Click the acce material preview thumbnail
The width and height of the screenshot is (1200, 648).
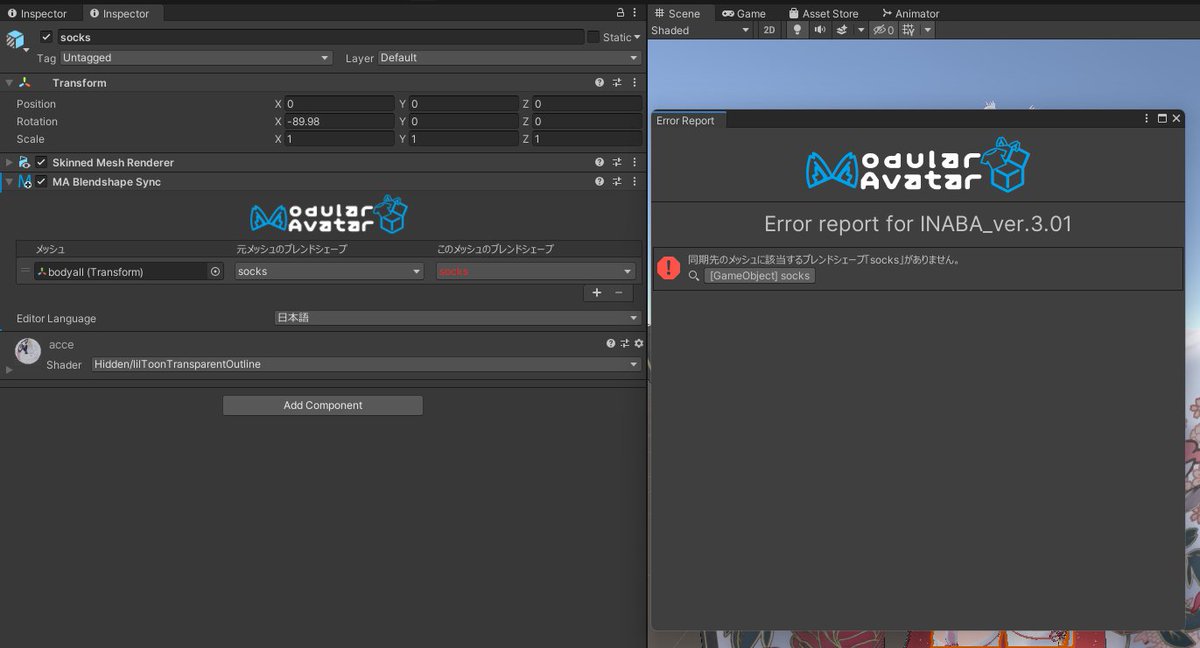point(29,351)
